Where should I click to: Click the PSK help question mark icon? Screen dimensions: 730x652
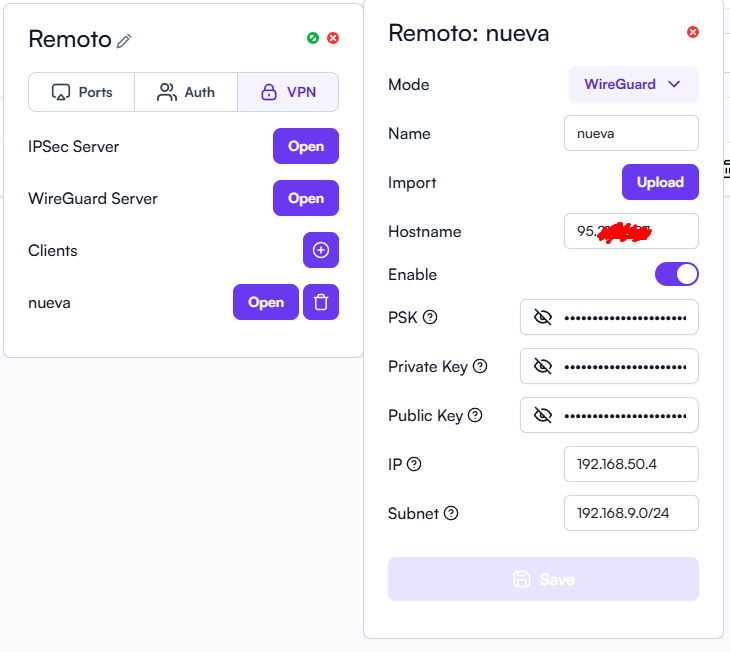pyautogui.click(x=430, y=317)
